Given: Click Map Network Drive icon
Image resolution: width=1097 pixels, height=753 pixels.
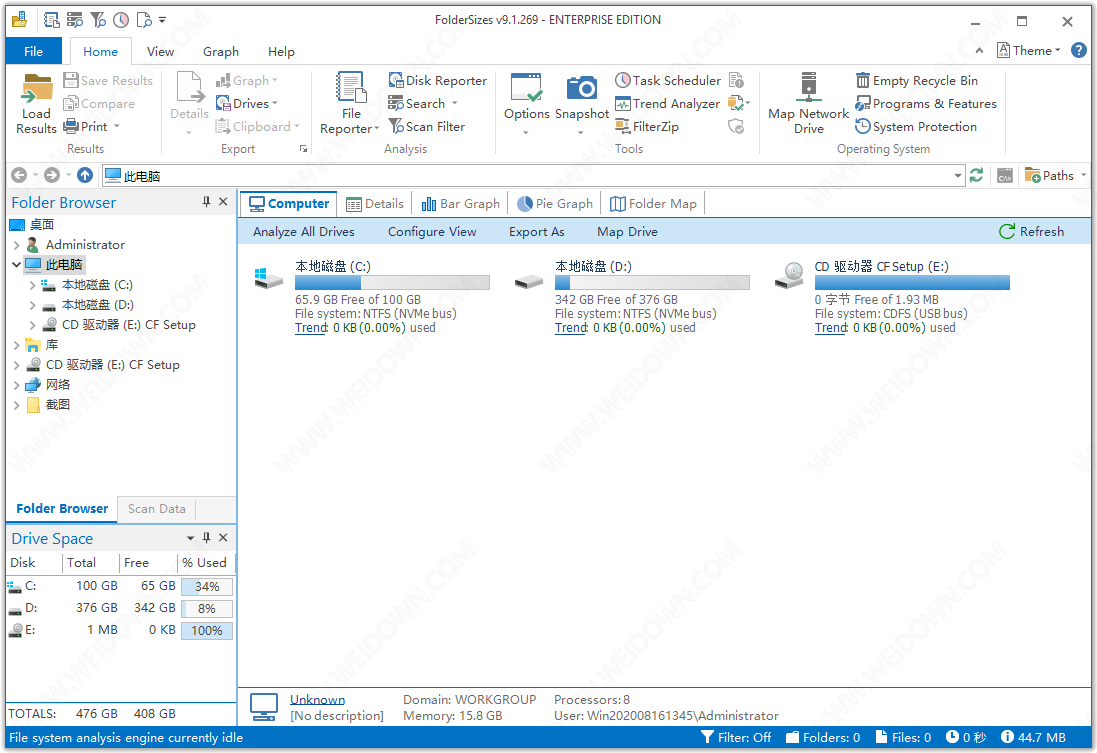Looking at the screenshot, I should [x=808, y=88].
